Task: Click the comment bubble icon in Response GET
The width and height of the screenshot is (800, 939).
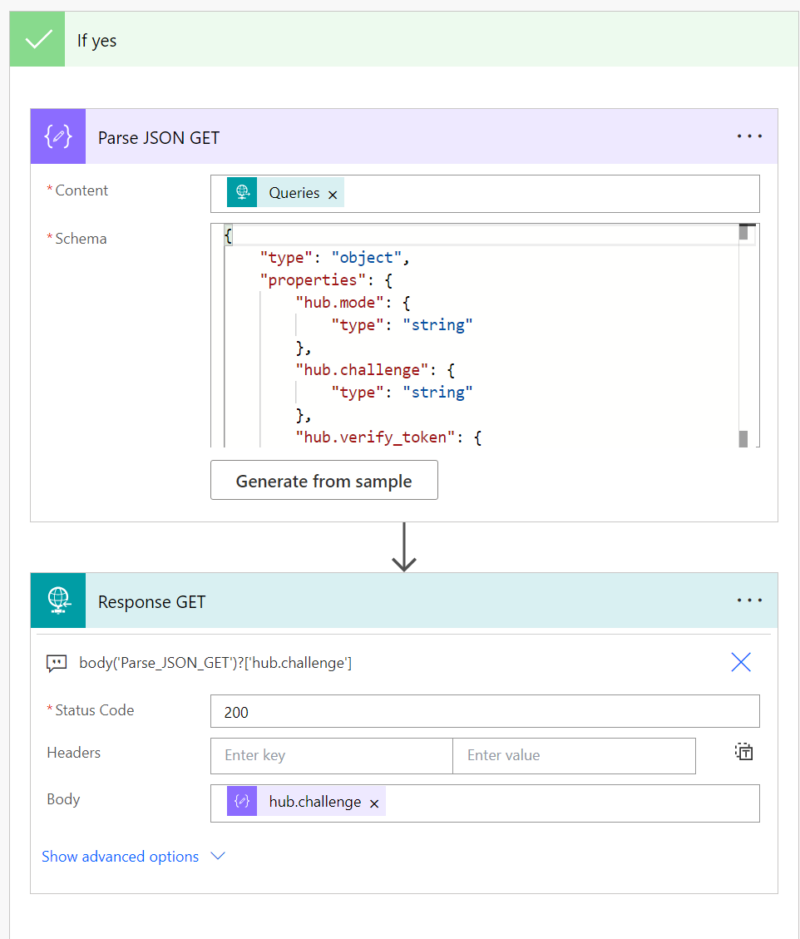Action: [x=57, y=663]
